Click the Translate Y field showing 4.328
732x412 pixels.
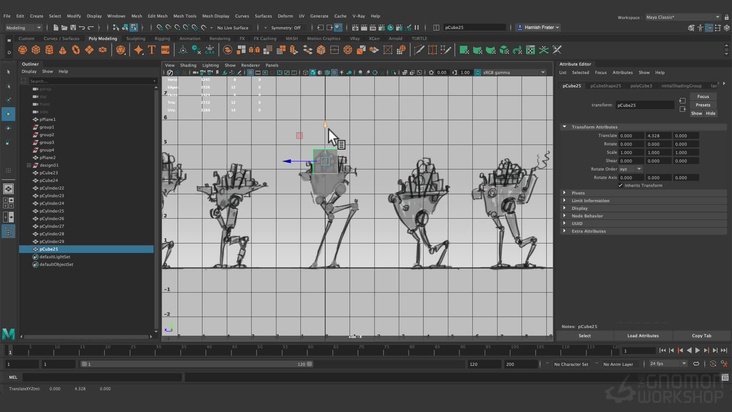[x=658, y=135]
